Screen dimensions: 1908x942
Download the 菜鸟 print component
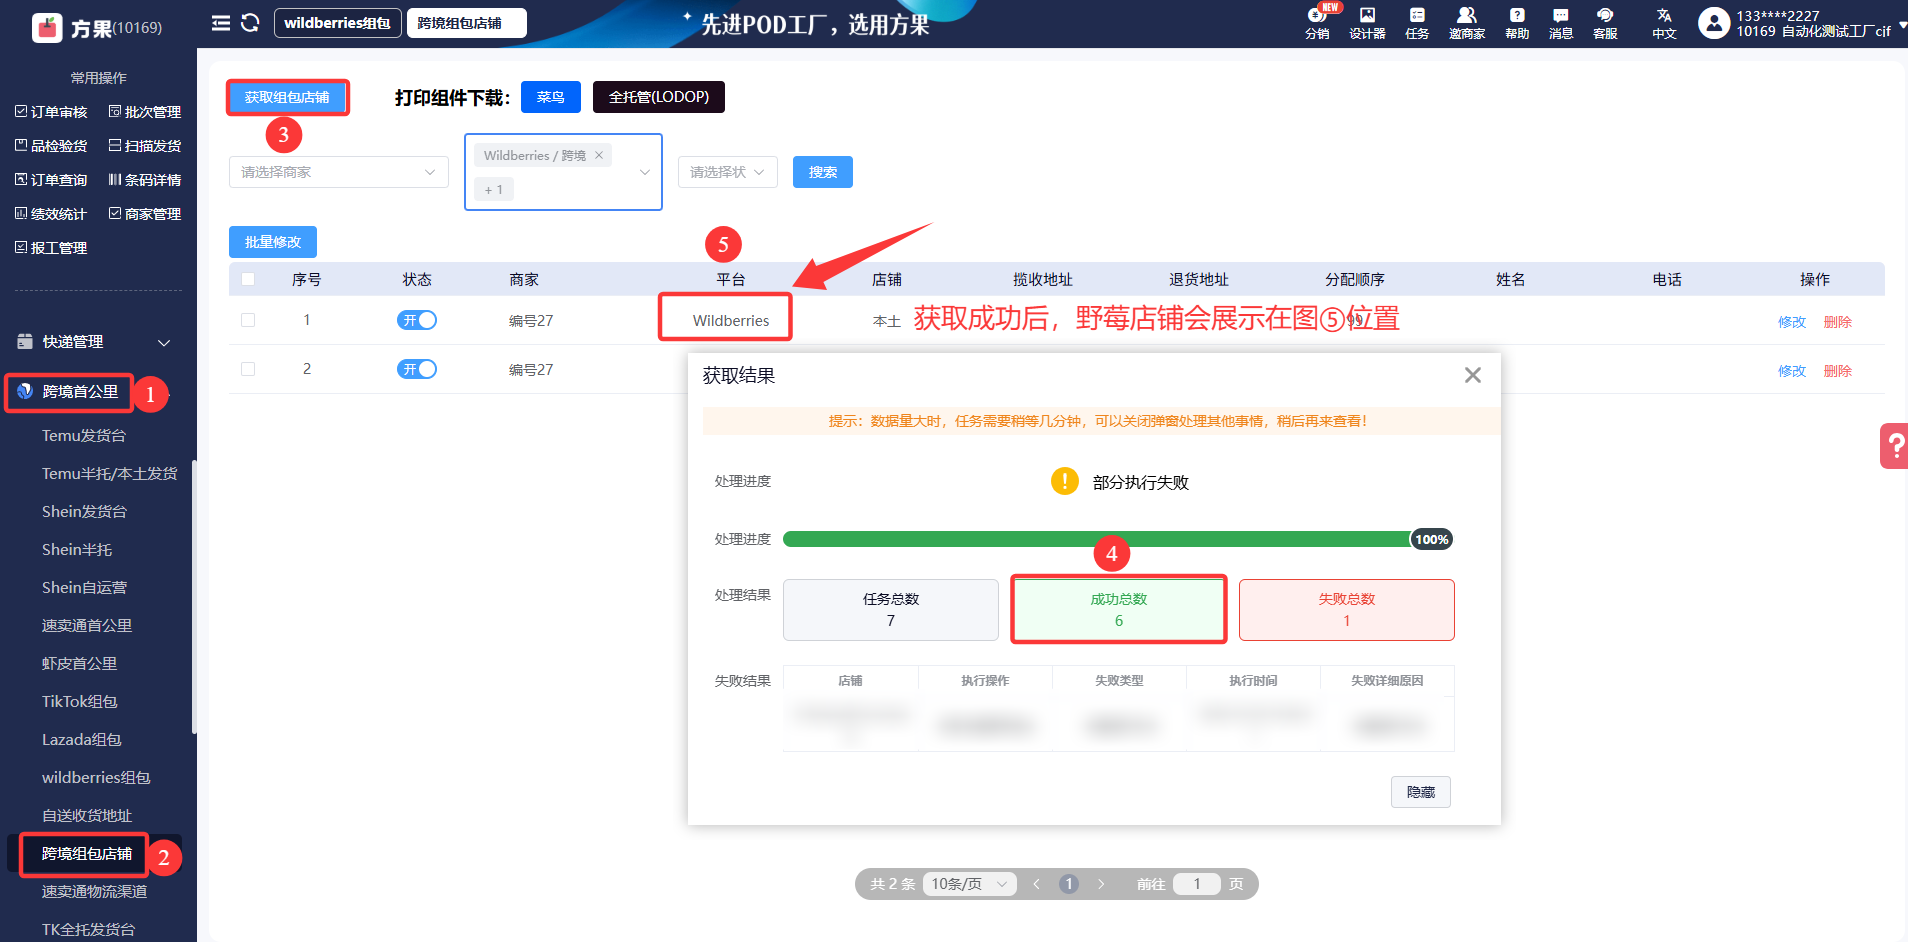click(x=551, y=97)
